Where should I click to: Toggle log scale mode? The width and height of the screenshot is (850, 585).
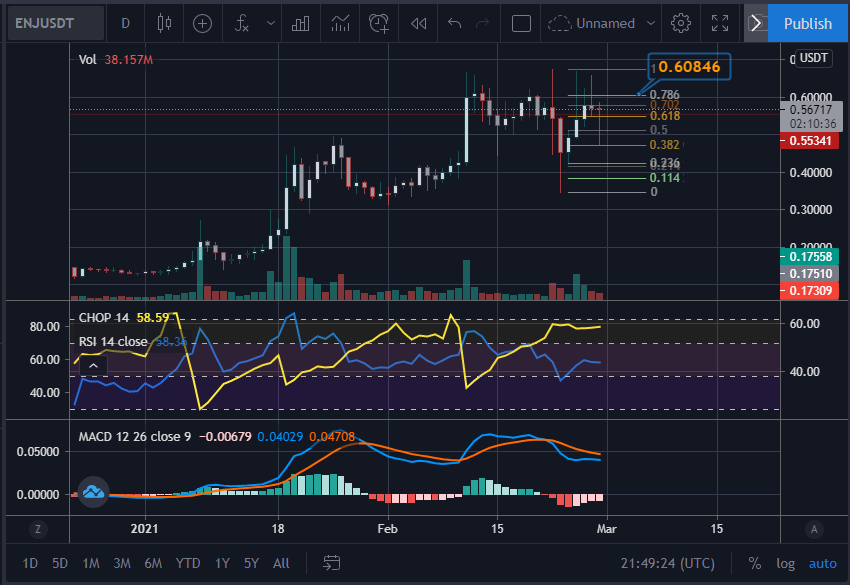[785, 563]
